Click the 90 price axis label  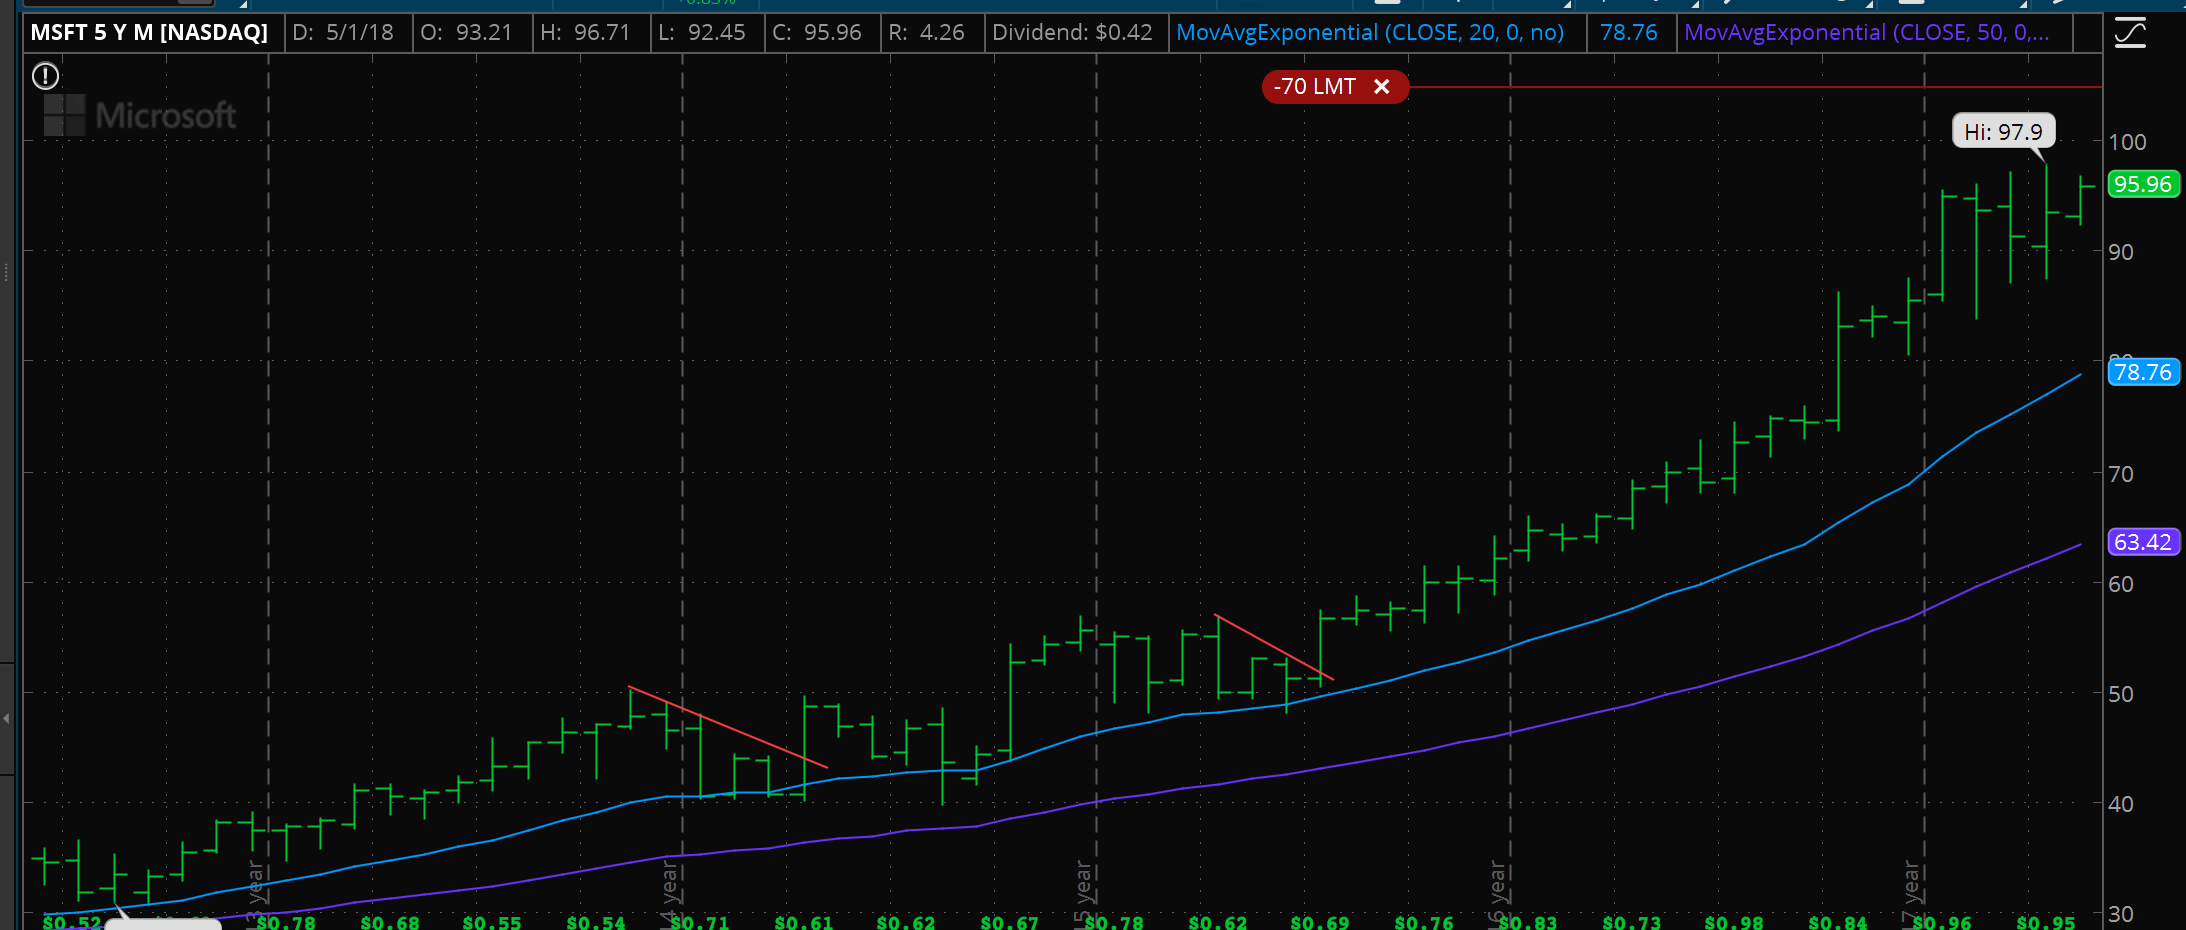tap(2121, 252)
